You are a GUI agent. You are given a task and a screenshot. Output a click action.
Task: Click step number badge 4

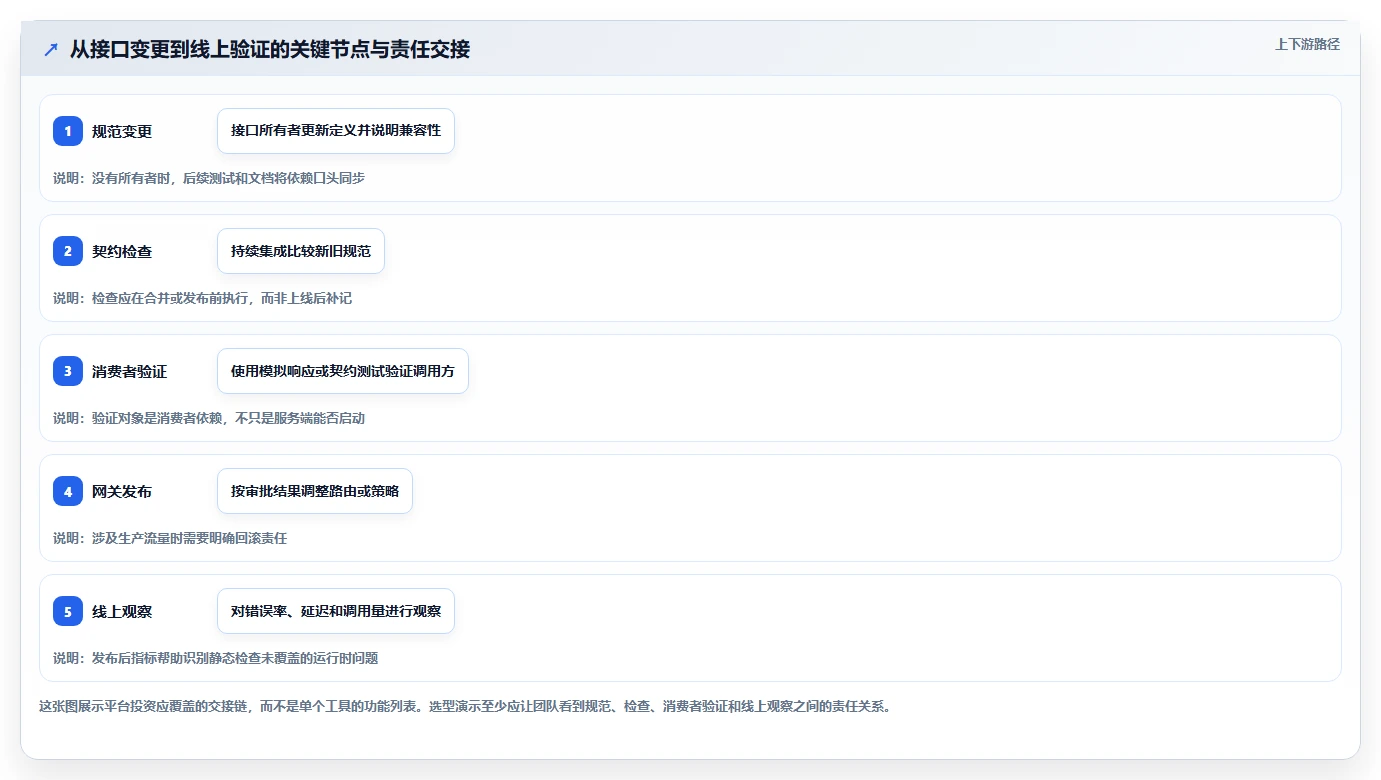[x=68, y=491]
